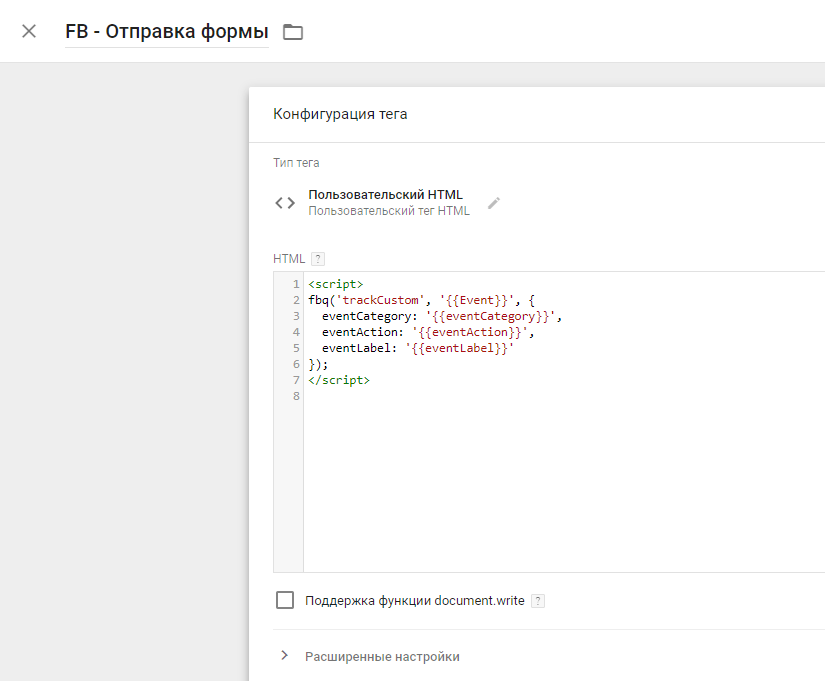Edit the tag name FB - Отправка формы
Image resolution: width=825 pixels, height=681 pixels.
167,32
